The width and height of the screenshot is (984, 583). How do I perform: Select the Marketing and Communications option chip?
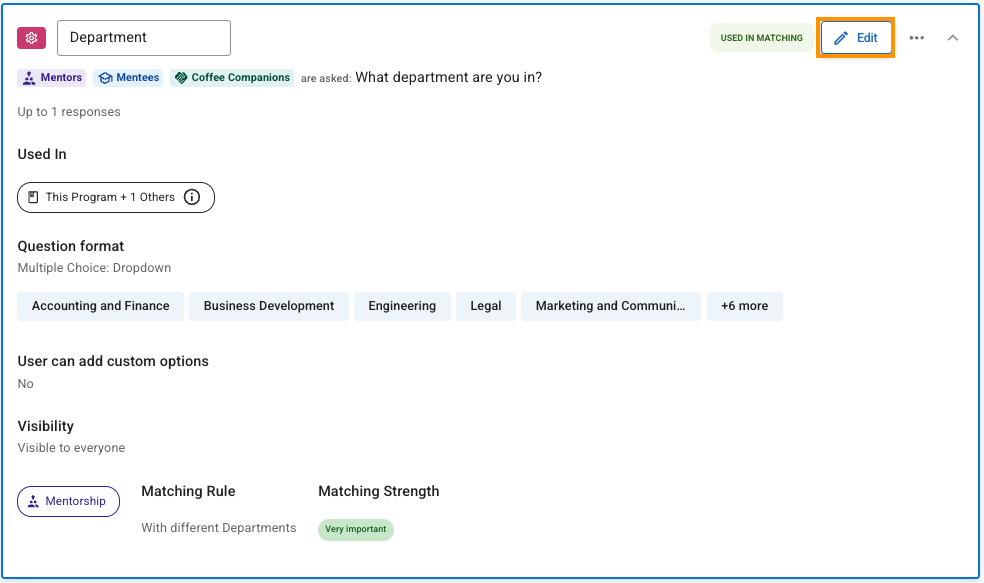(x=610, y=306)
